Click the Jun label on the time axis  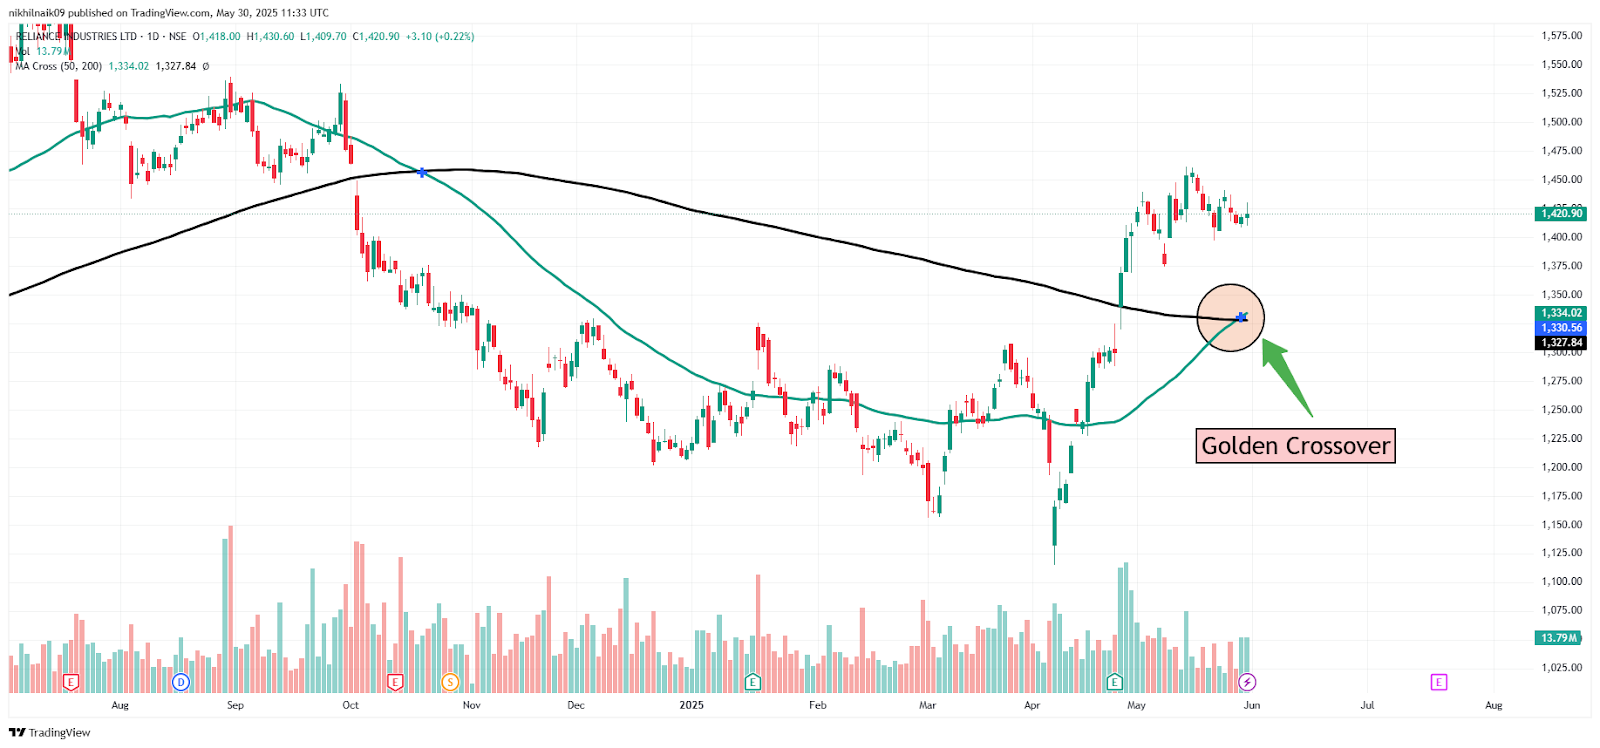[x=1252, y=705]
